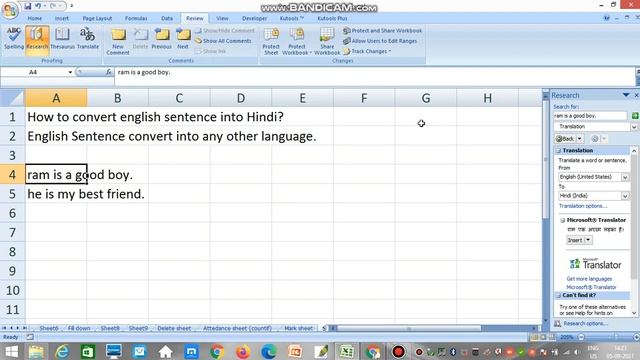This screenshot has width=640, height=360.
Task: Select row 5 header
Action: [13, 194]
